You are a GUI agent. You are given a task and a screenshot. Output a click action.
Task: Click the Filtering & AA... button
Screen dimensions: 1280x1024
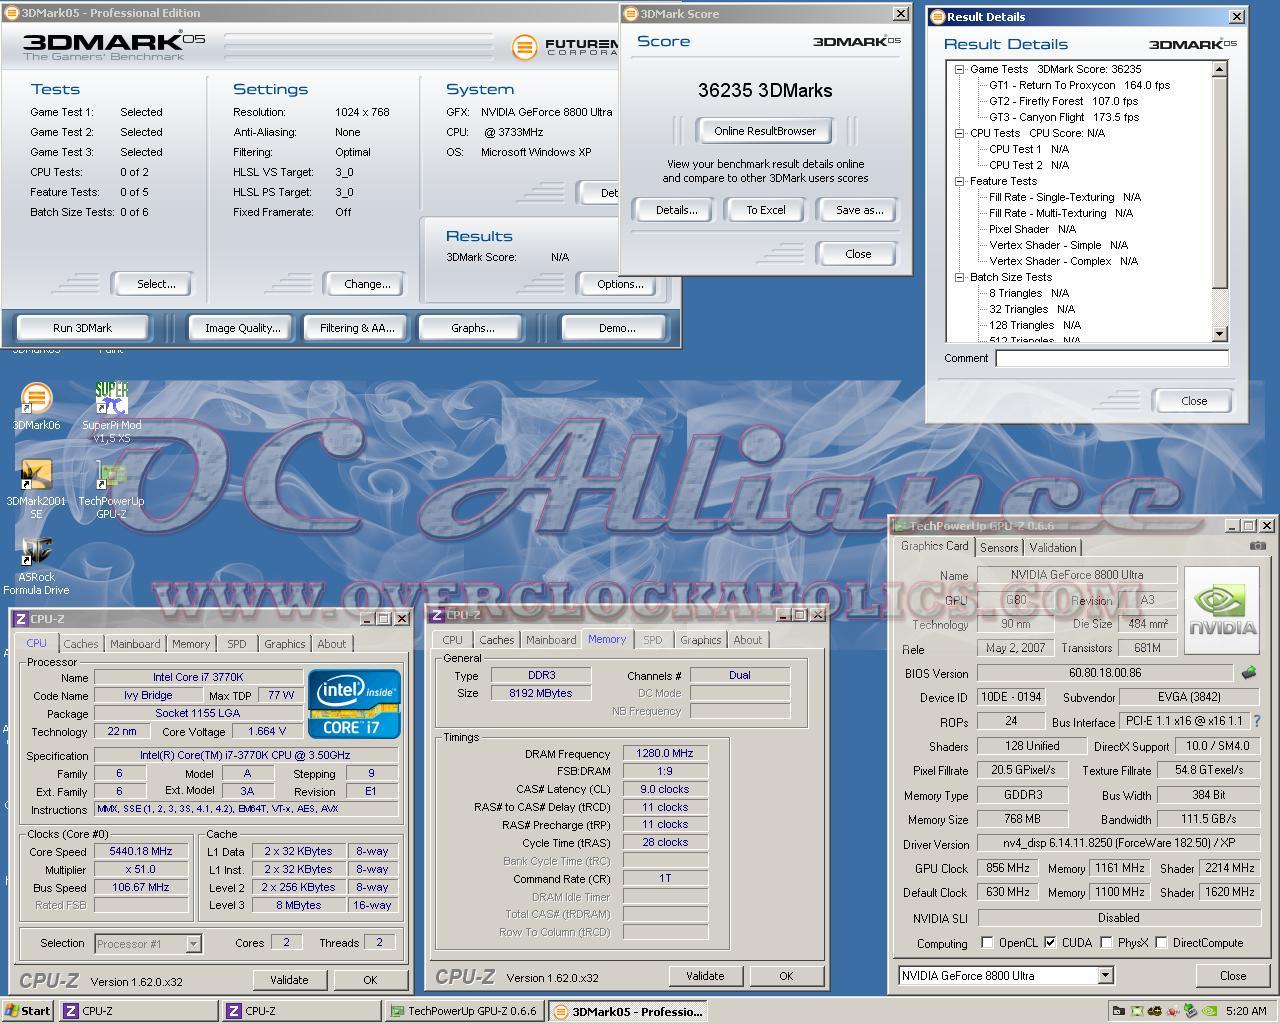click(357, 328)
